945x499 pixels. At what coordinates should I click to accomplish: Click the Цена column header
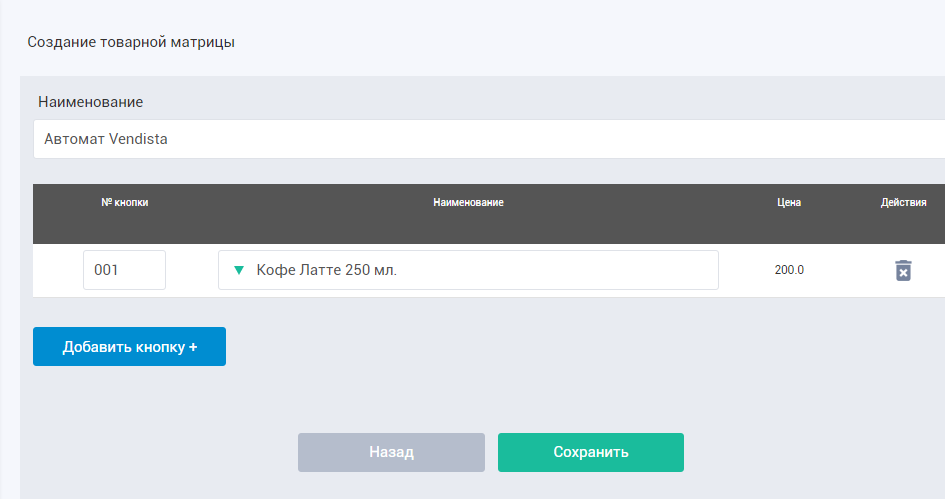(789, 203)
